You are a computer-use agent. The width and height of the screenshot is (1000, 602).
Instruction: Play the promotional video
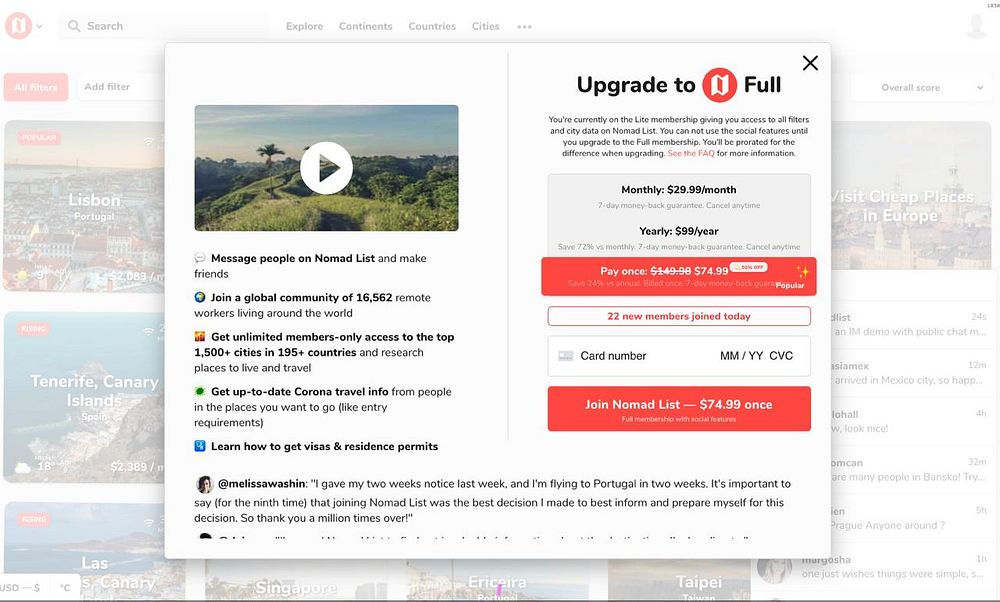click(x=326, y=168)
